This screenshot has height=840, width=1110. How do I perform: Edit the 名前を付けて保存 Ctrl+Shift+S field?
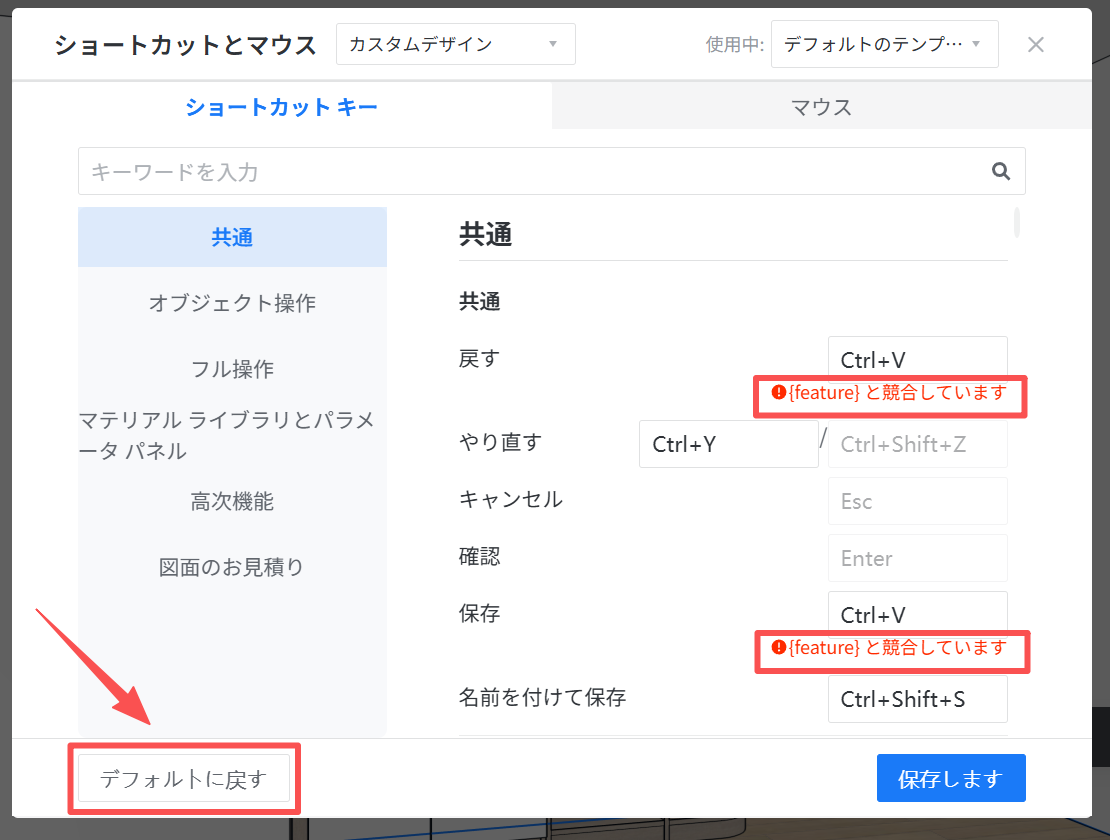pyautogui.click(x=917, y=699)
